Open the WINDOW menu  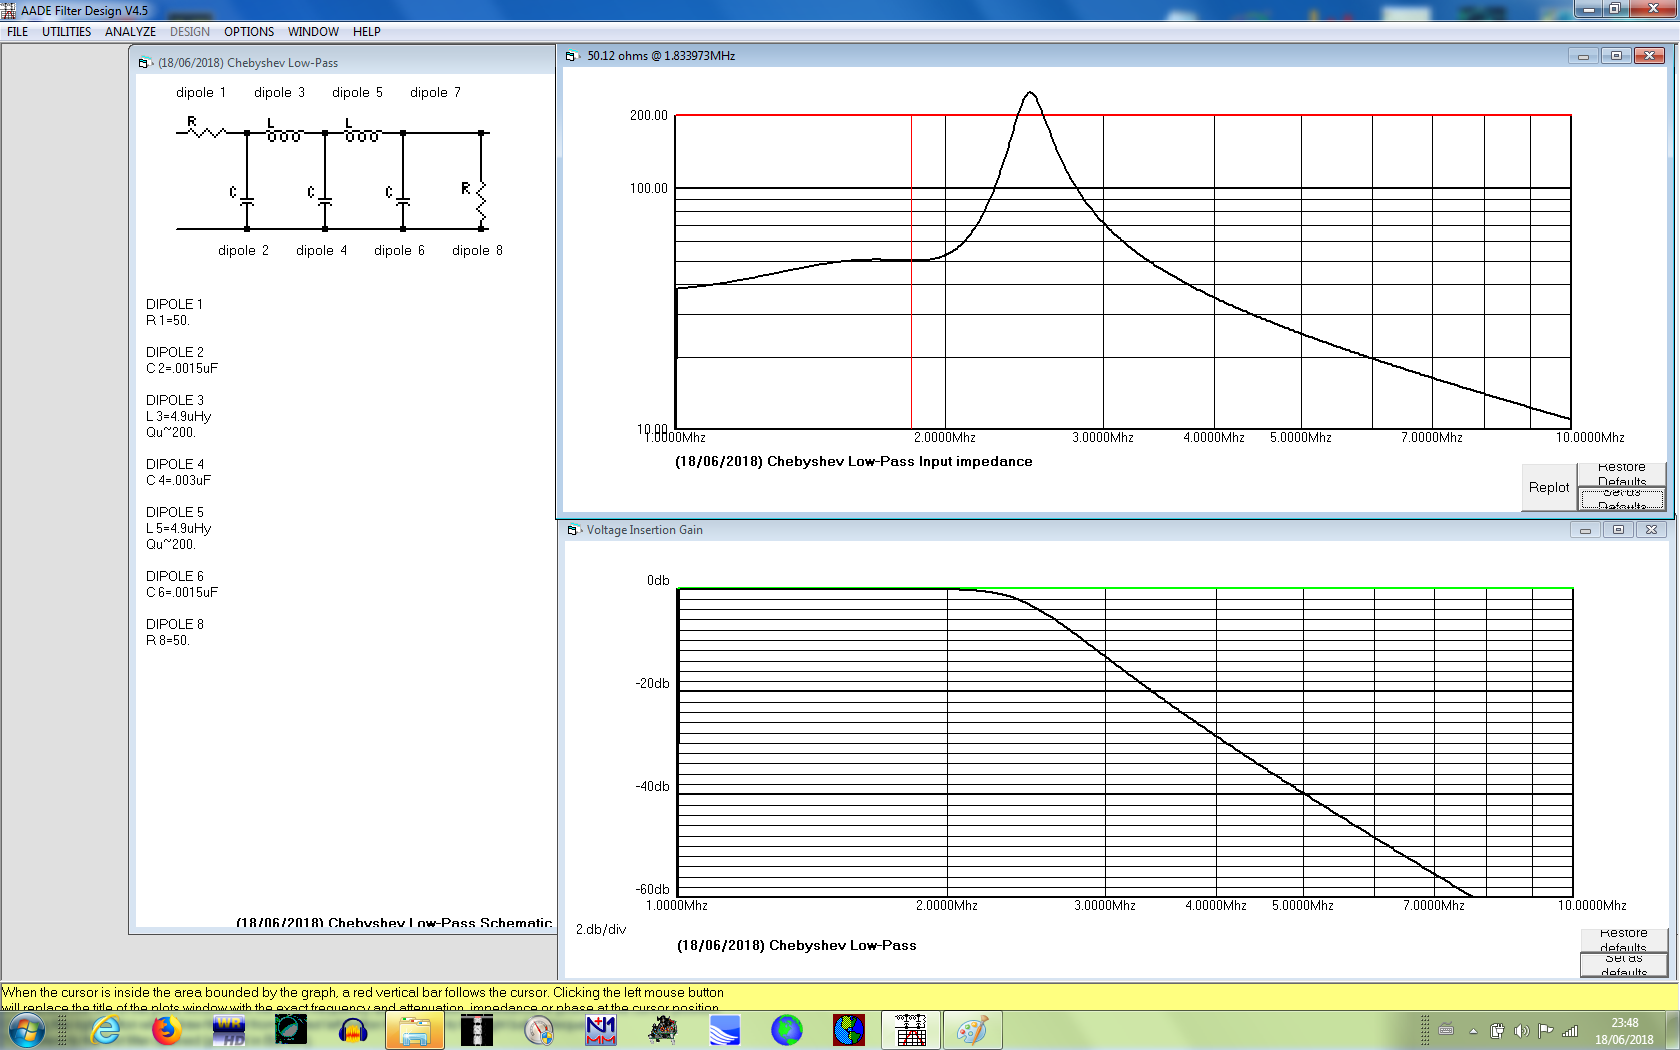[x=313, y=32]
